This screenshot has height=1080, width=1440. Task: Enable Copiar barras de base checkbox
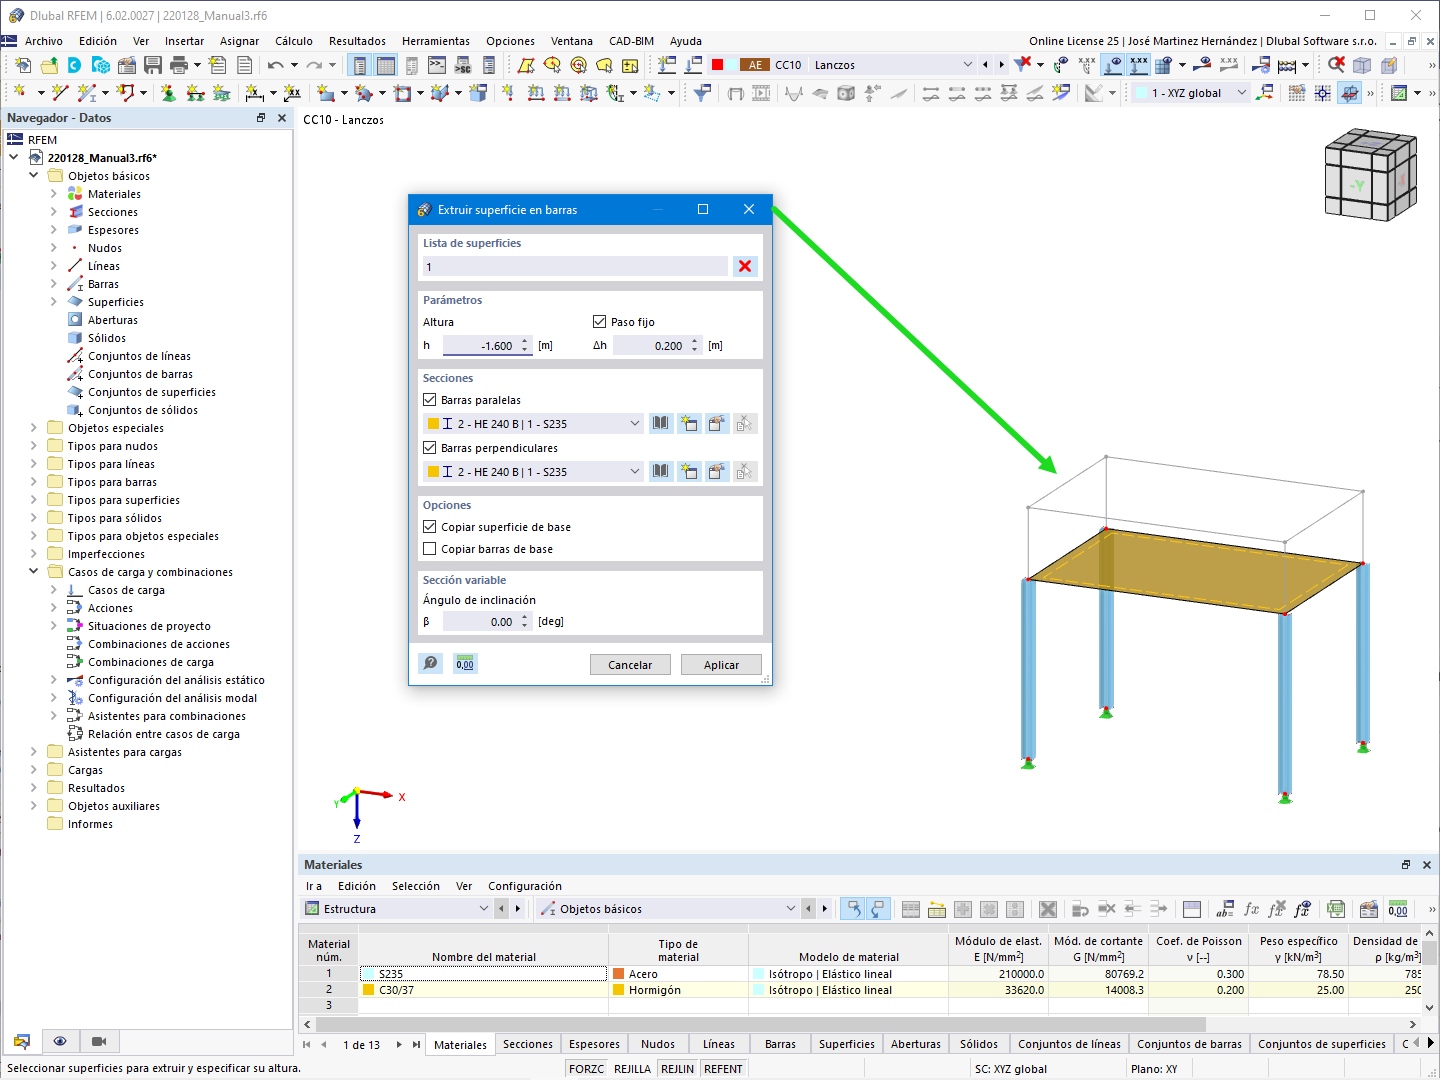click(430, 548)
